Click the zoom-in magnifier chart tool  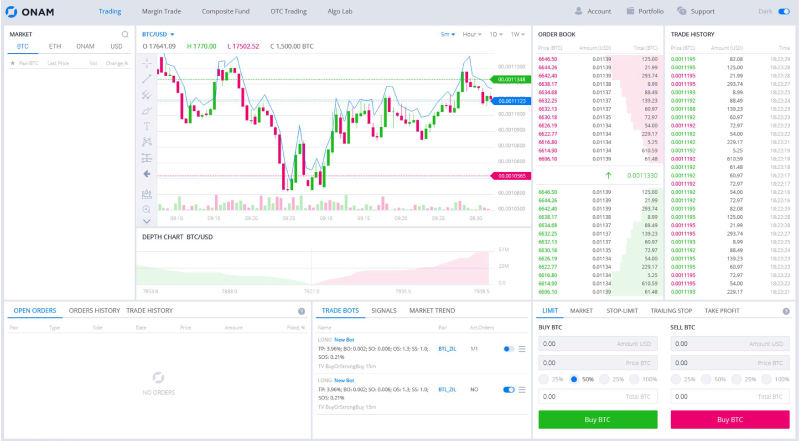(x=146, y=209)
